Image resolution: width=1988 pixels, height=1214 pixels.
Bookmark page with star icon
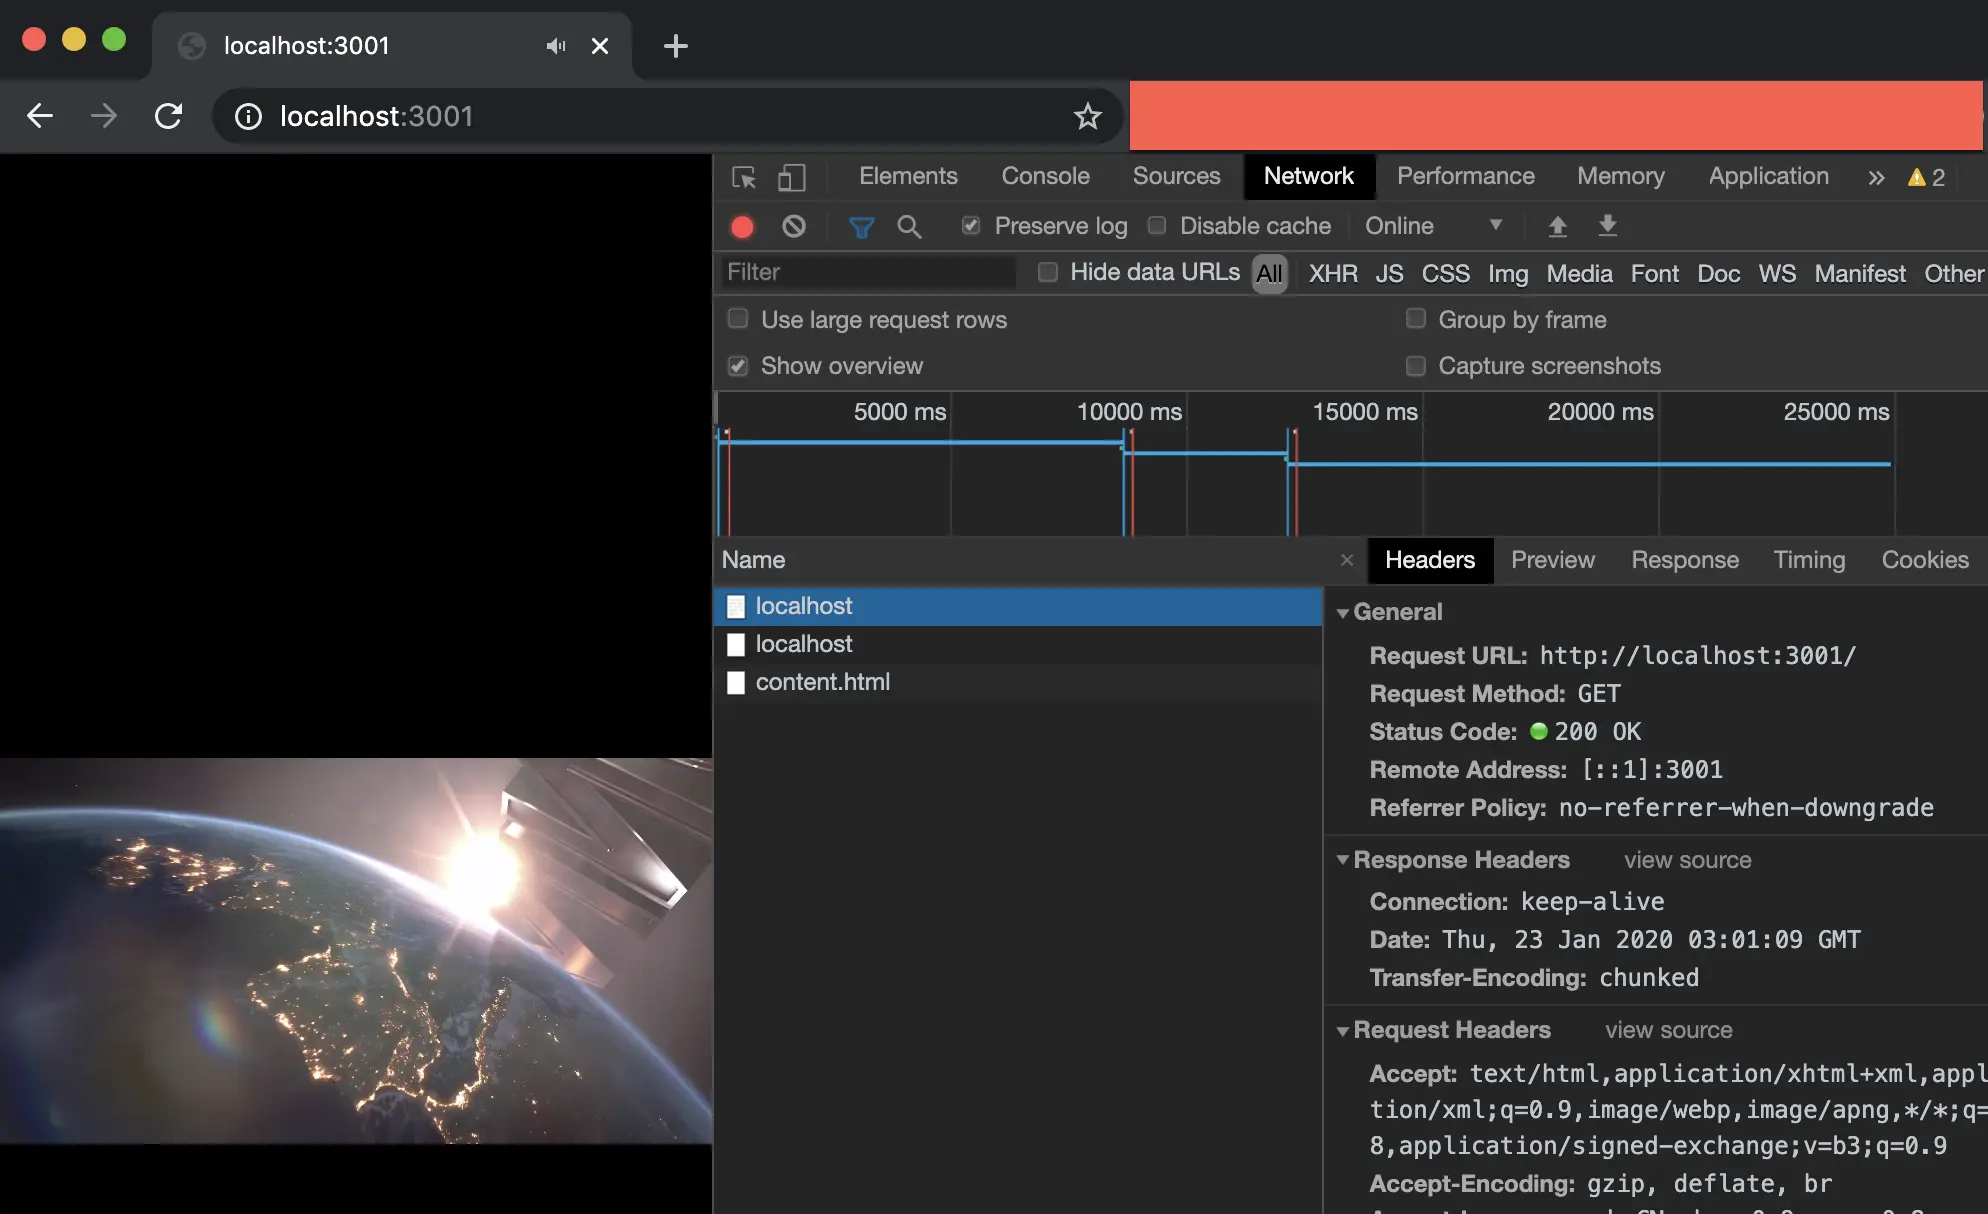point(1087,117)
